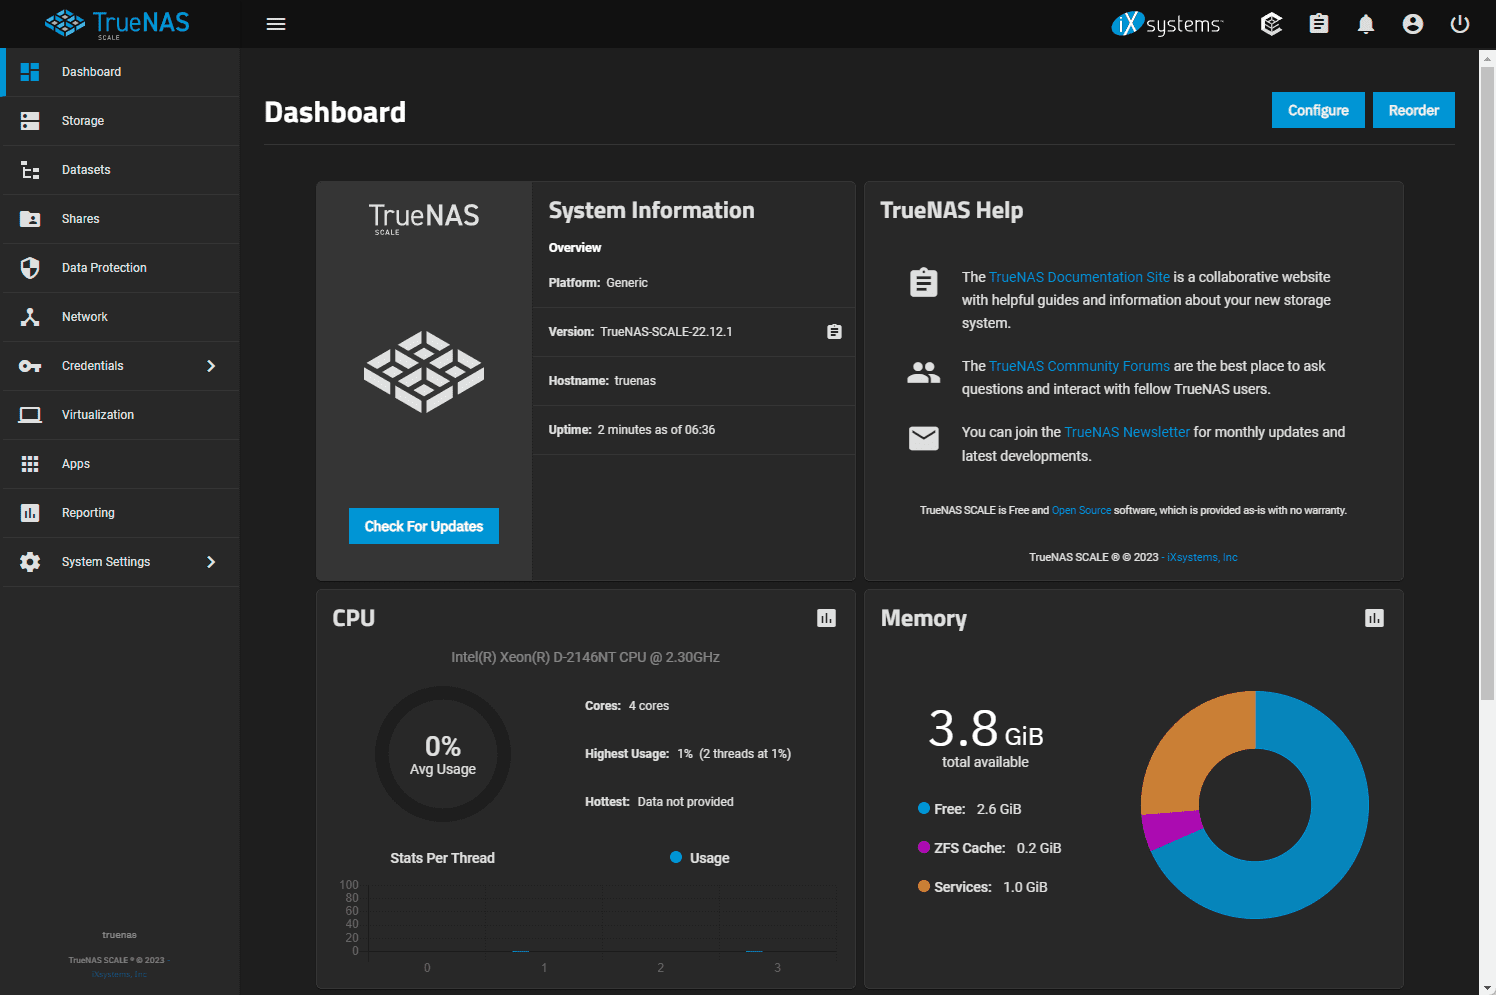Click the Shares folder icon in sidebar
This screenshot has height=995, width=1496.
coord(30,219)
